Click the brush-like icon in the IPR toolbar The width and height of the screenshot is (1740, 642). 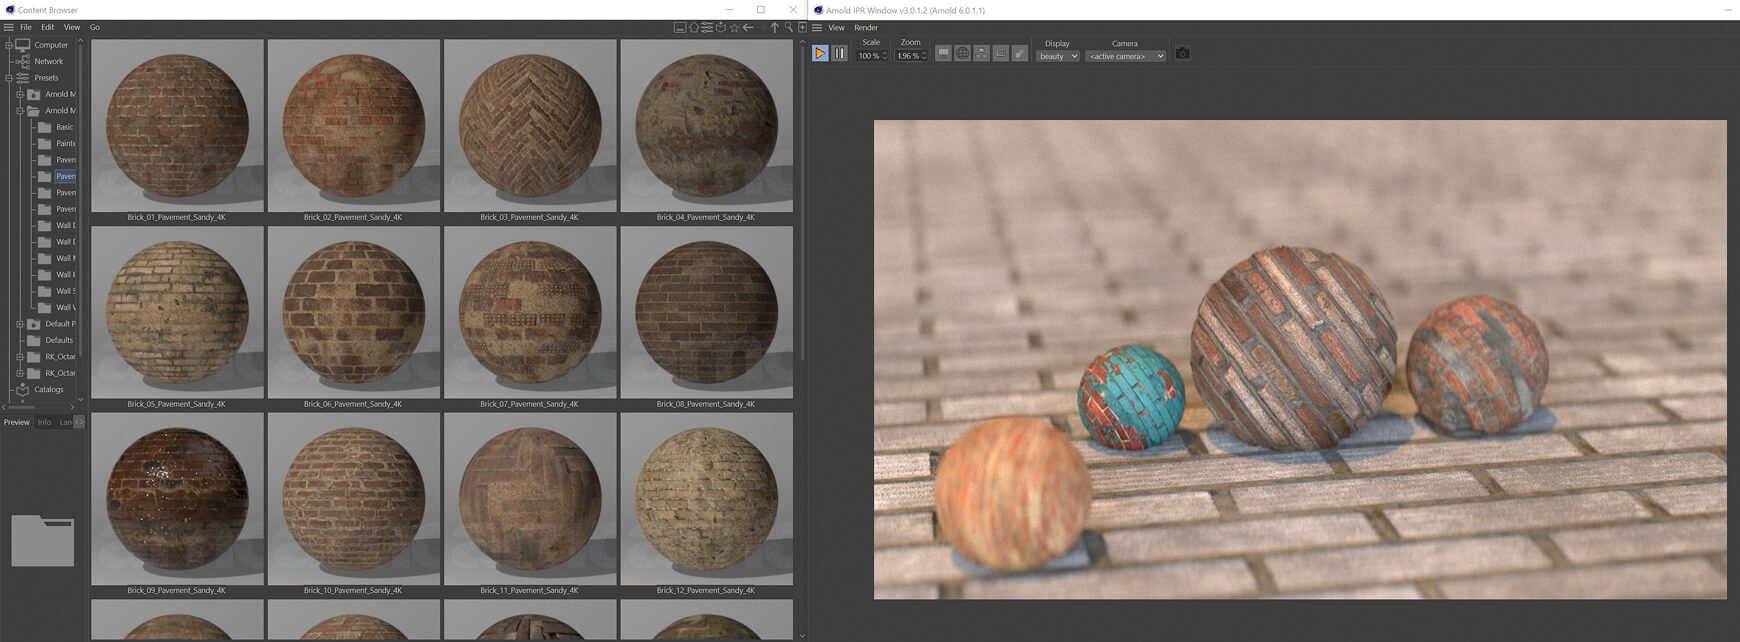point(1019,53)
